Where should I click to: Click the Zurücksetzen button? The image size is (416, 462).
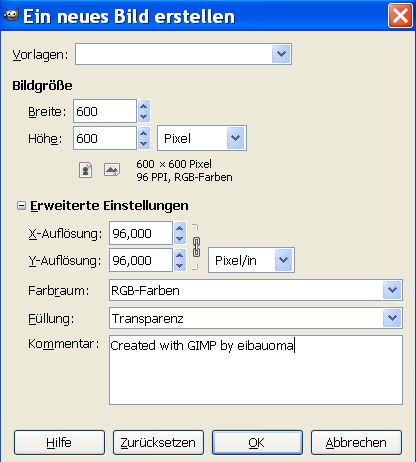coord(158,442)
